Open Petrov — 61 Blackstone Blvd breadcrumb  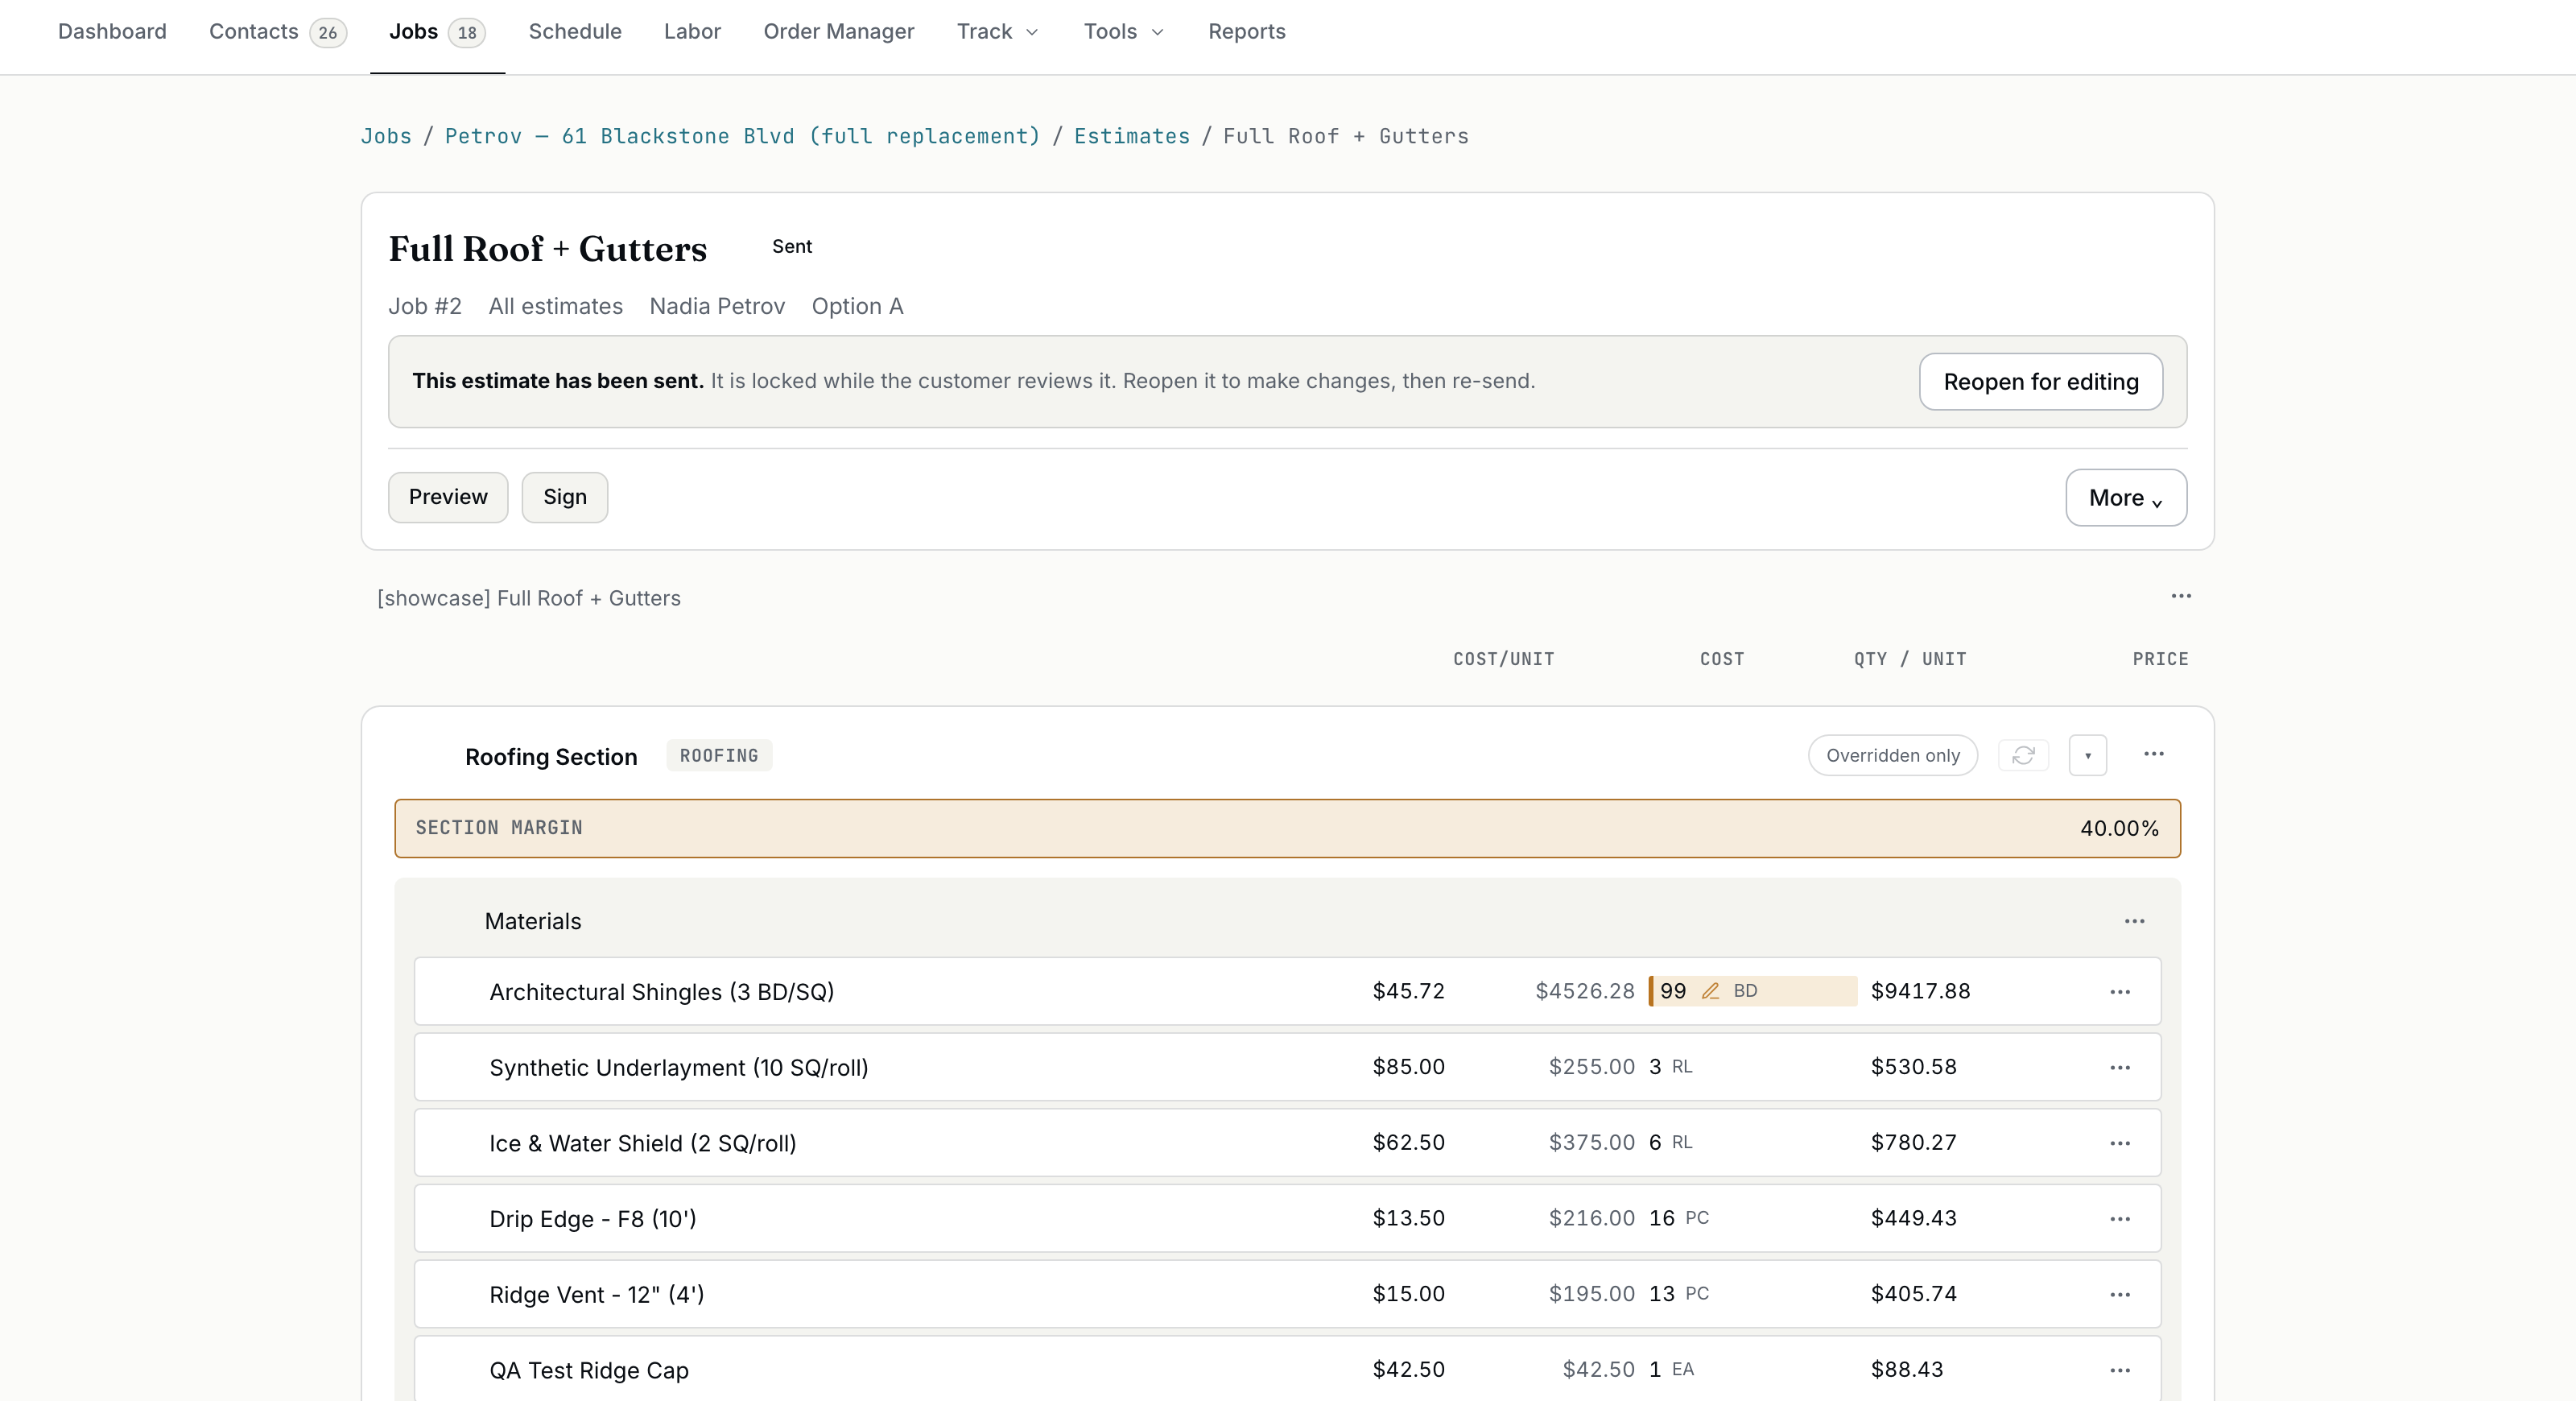742,136
